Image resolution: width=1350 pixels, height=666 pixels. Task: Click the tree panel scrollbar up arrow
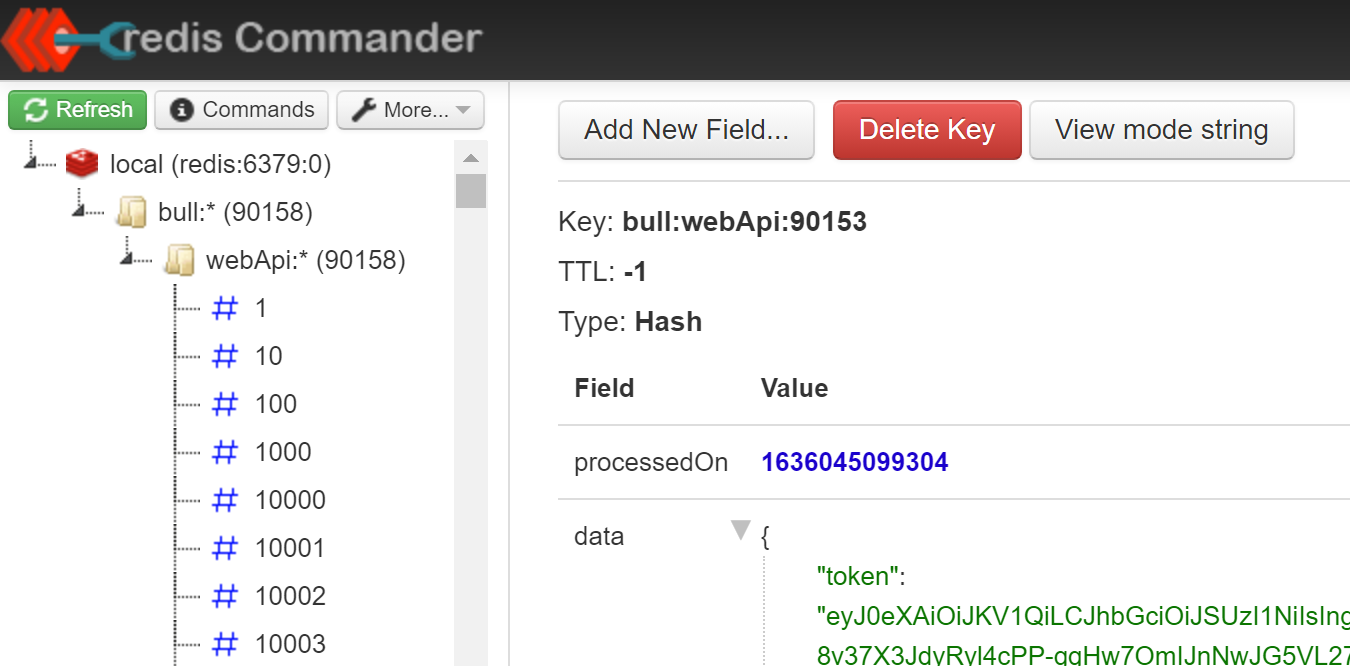471,159
